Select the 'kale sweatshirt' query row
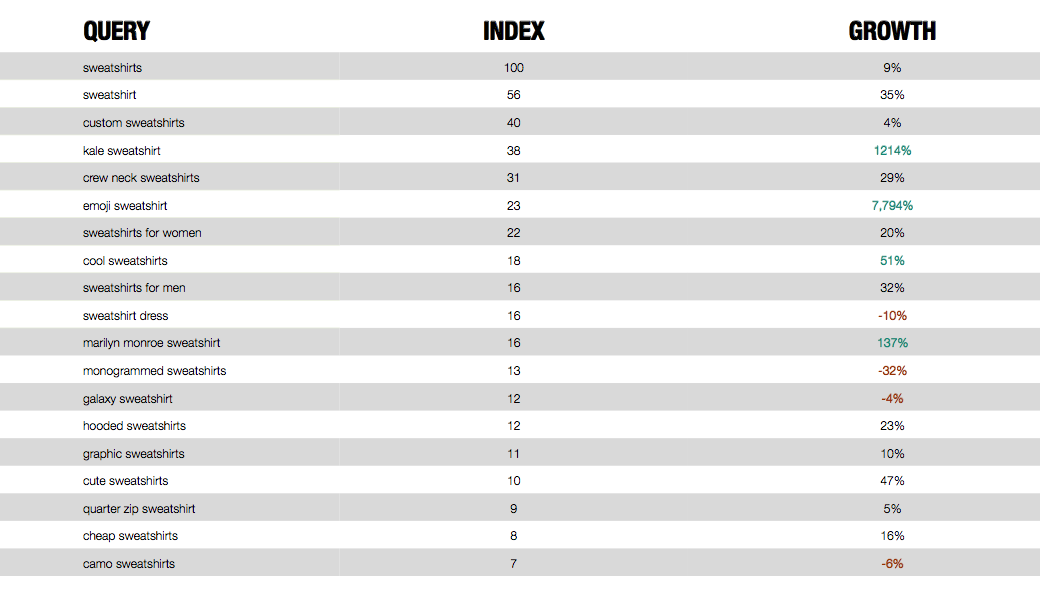Screen dimensions: 1040x602 (x=520, y=150)
